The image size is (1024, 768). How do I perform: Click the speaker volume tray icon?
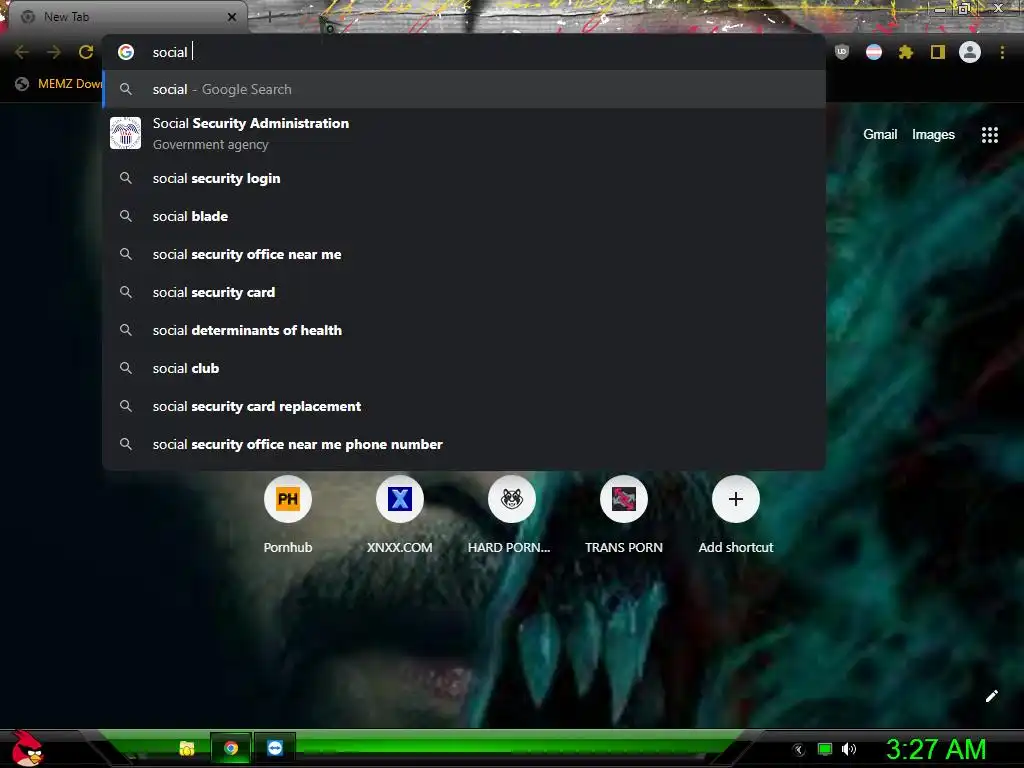[848, 749]
